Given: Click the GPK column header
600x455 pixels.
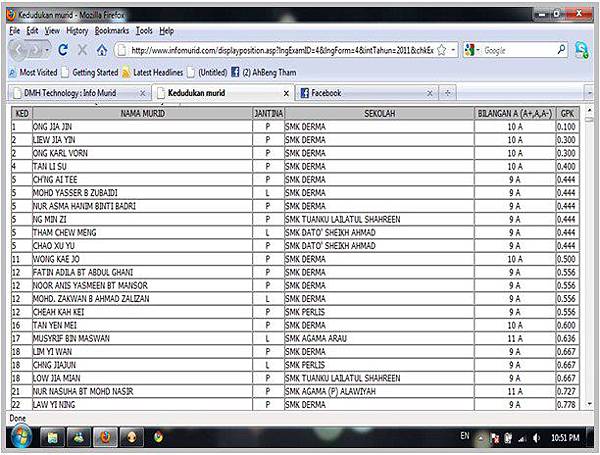Looking at the screenshot, I should [567, 114].
